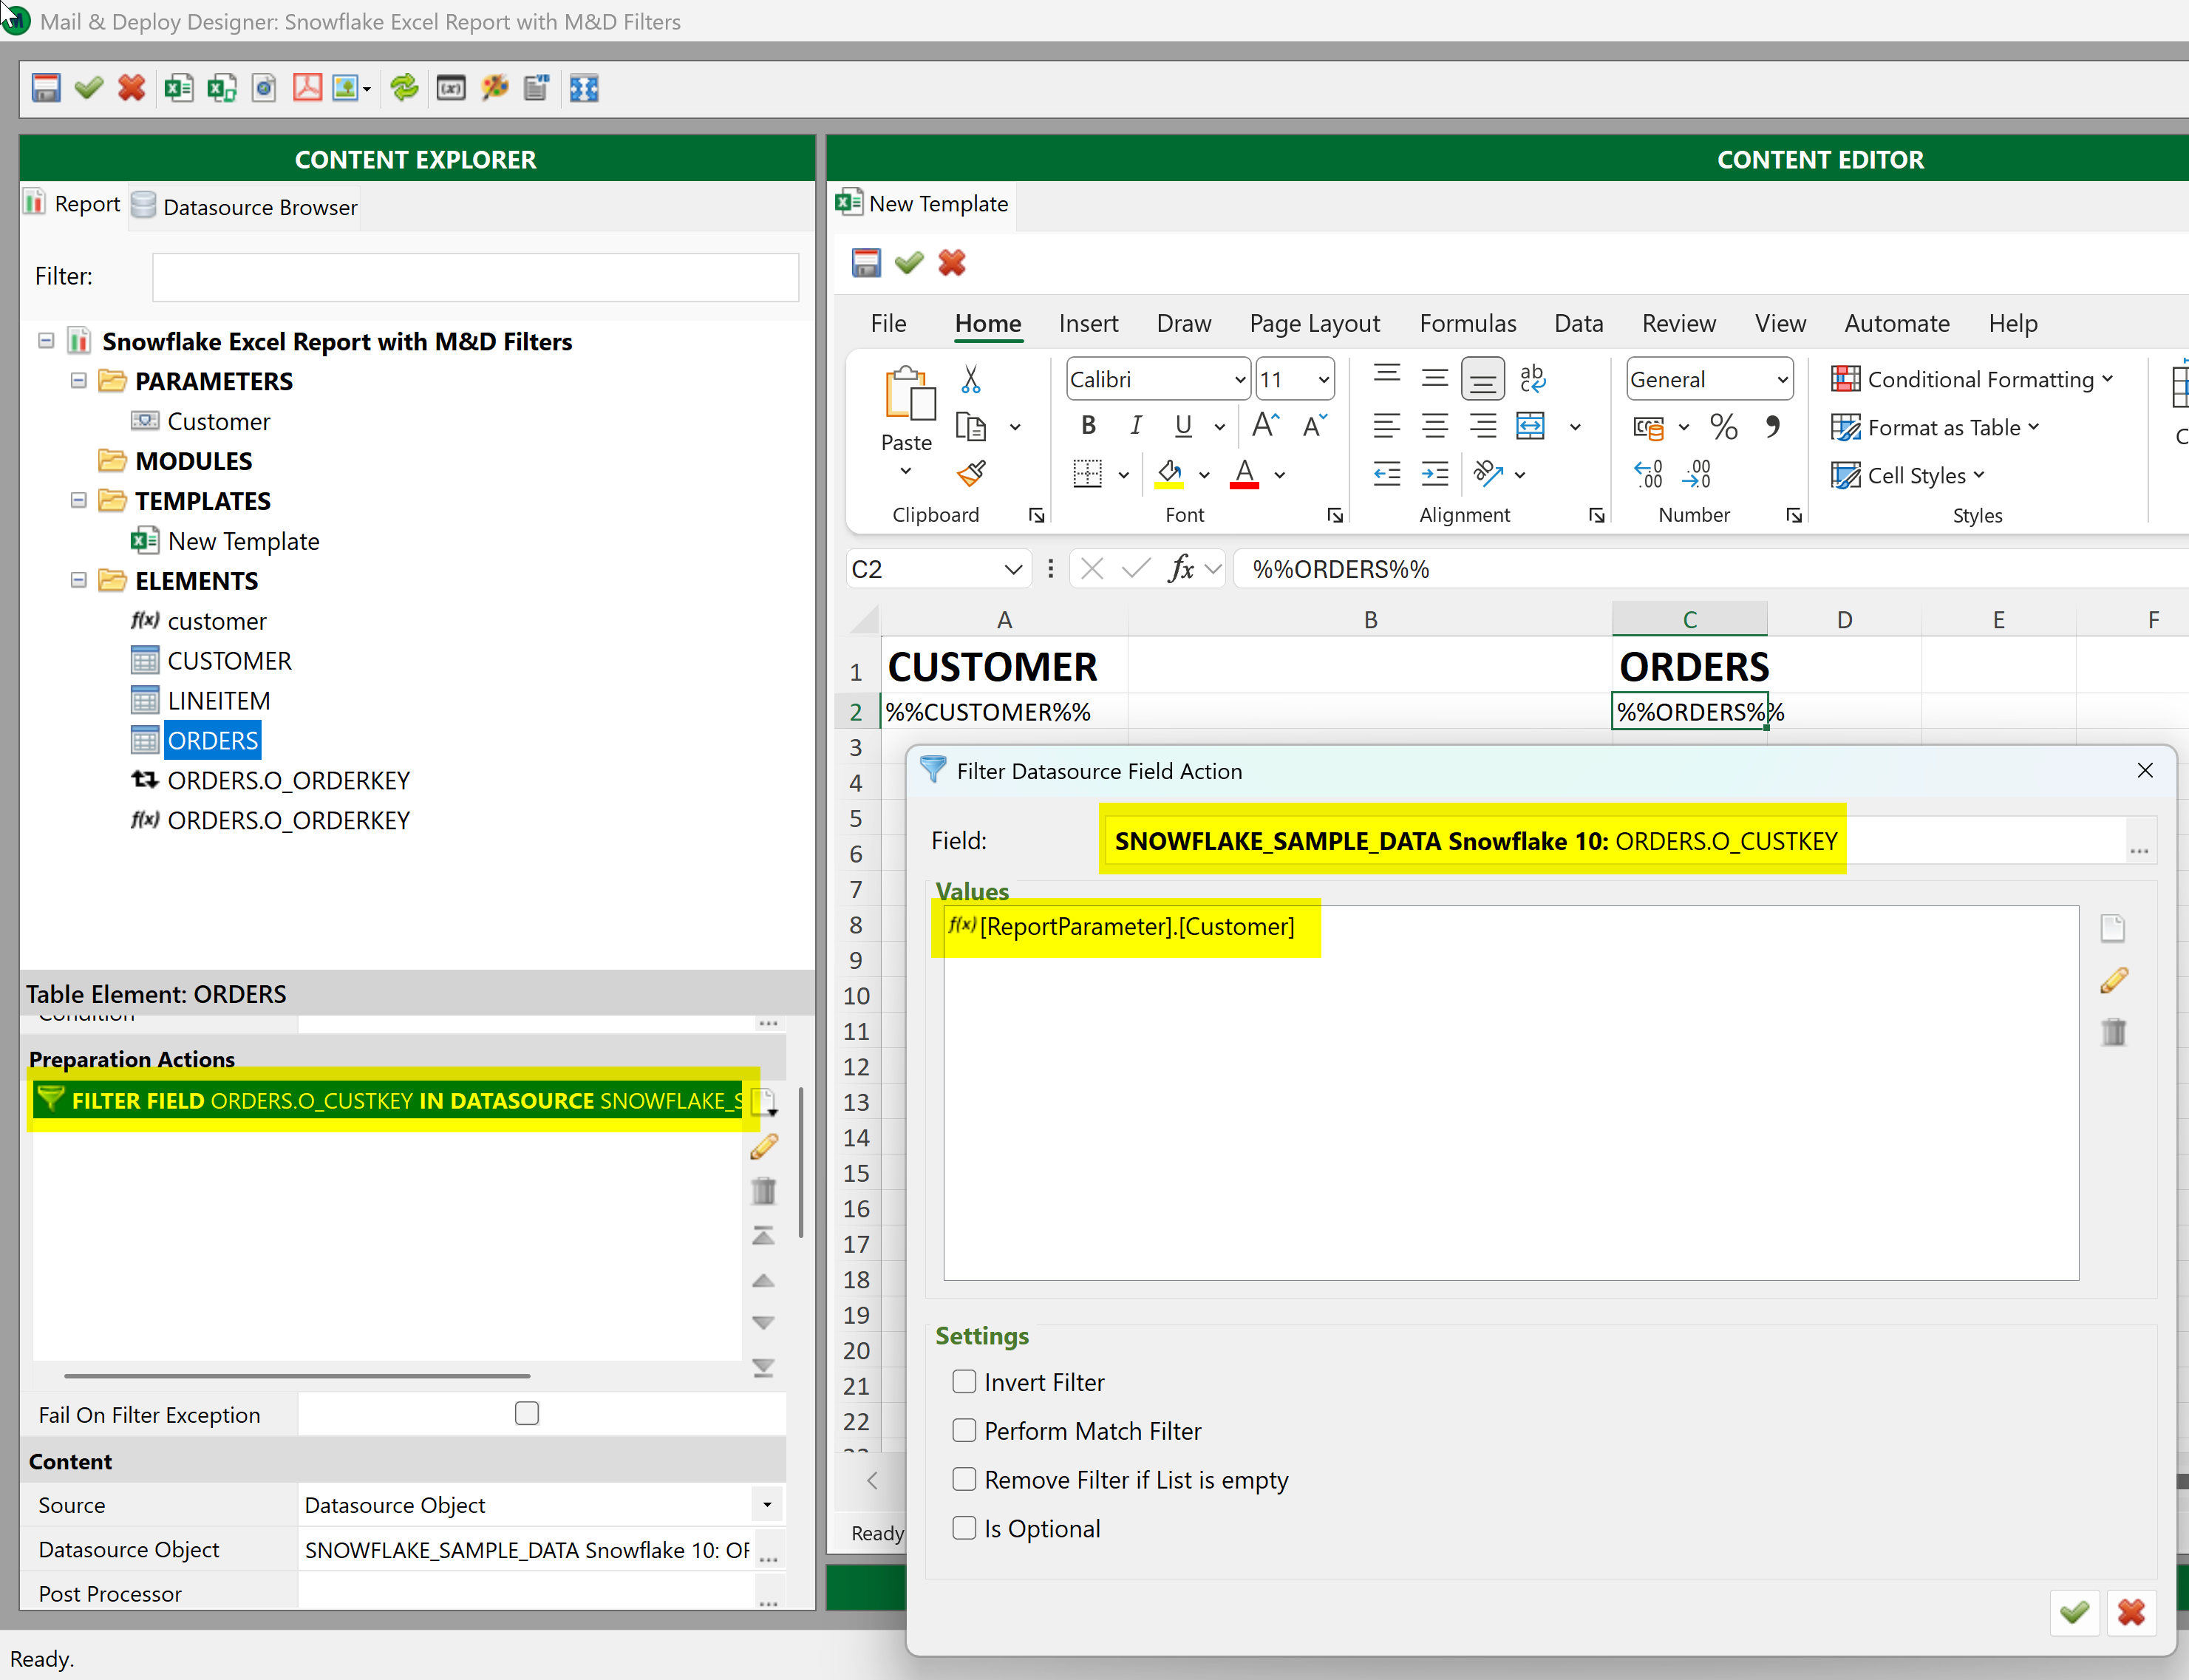The width and height of the screenshot is (2189, 1680).
Task: Cancel the filter dialog with red X
Action: click(x=2131, y=1611)
